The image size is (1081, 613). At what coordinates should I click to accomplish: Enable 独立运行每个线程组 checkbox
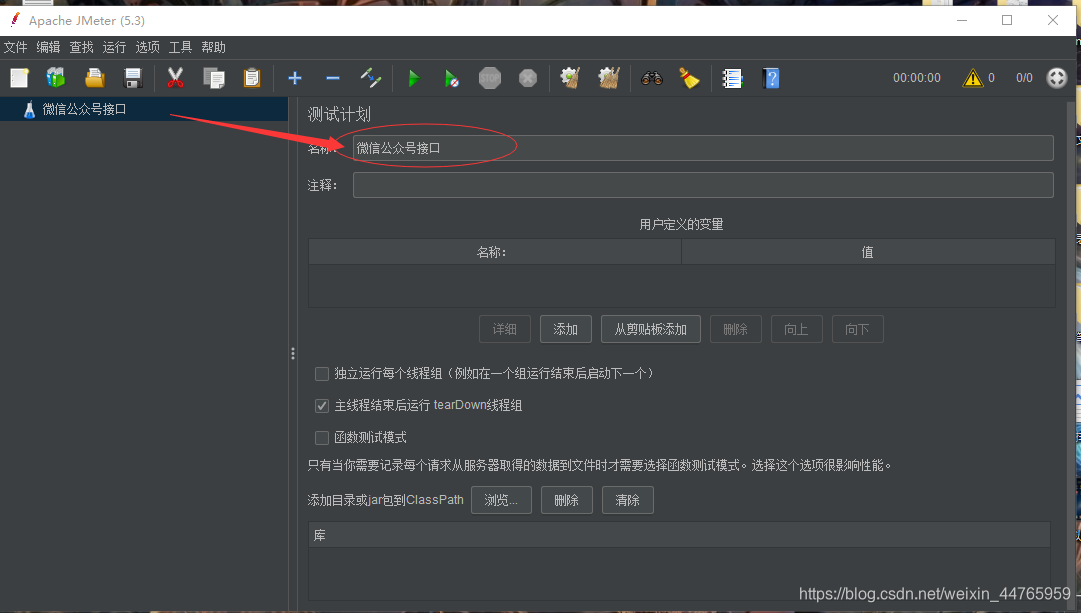(x=322, y=374)
